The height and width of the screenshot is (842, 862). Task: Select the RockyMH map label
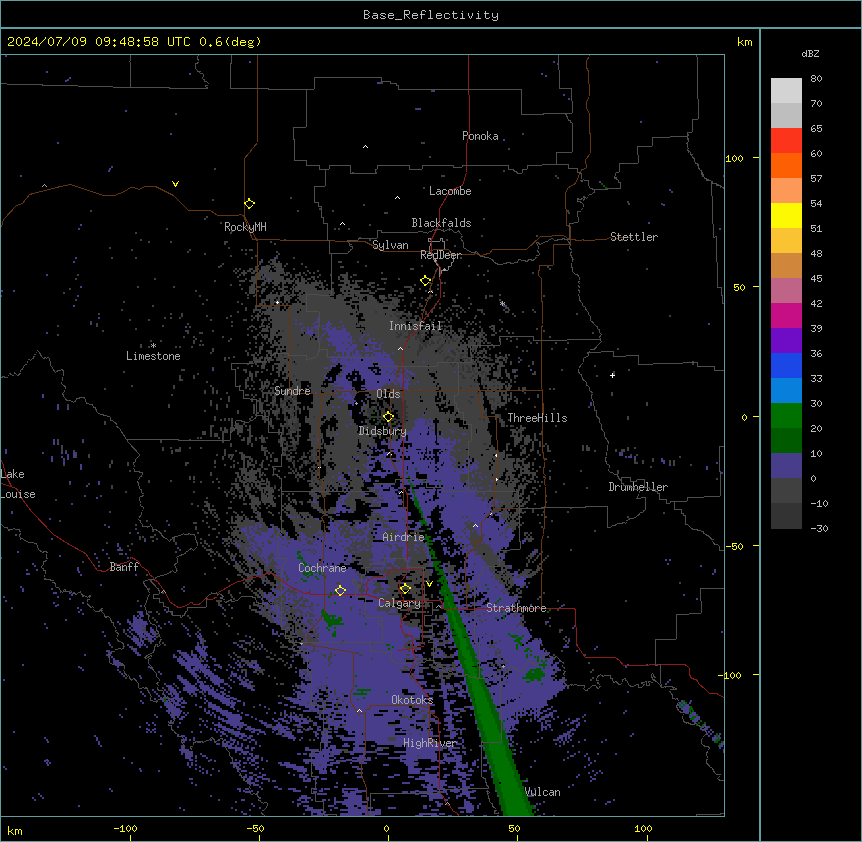pyautogui.click(x=245, y=227)
